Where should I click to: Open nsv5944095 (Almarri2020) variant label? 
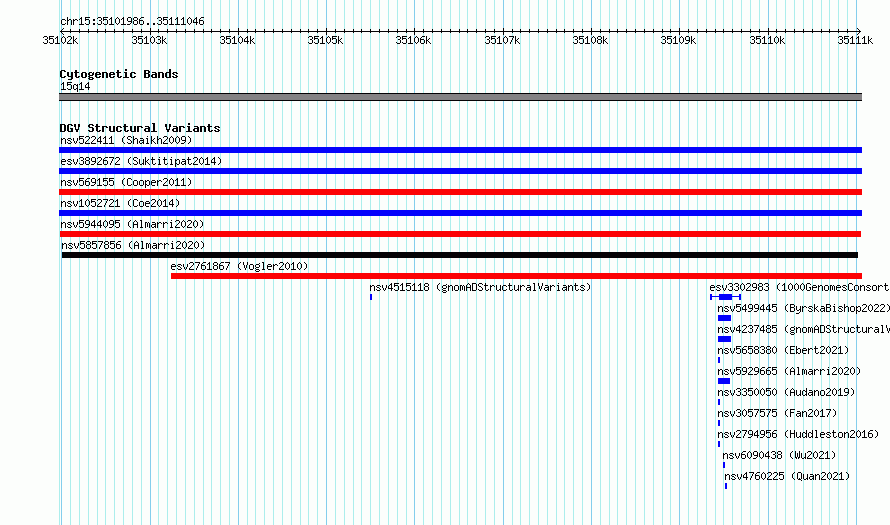[132, 224]
